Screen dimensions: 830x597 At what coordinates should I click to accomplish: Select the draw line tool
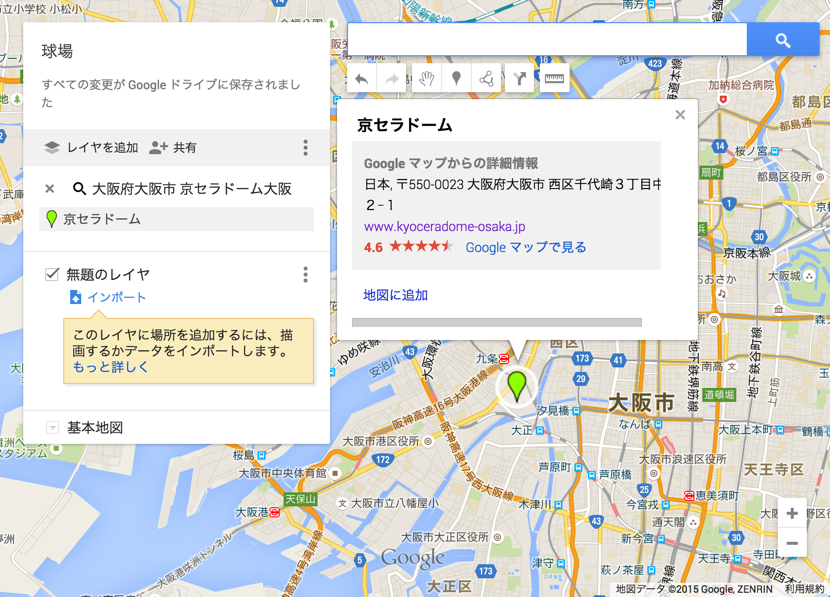tap(486, 79)
